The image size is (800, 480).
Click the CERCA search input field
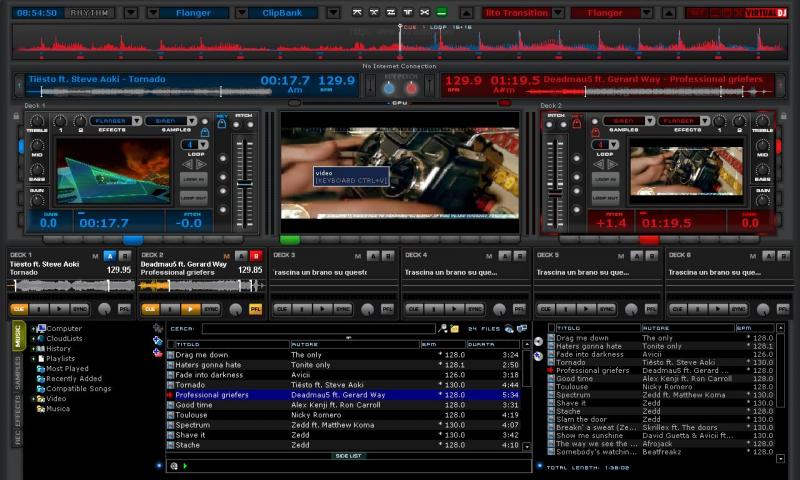point(318,328)
